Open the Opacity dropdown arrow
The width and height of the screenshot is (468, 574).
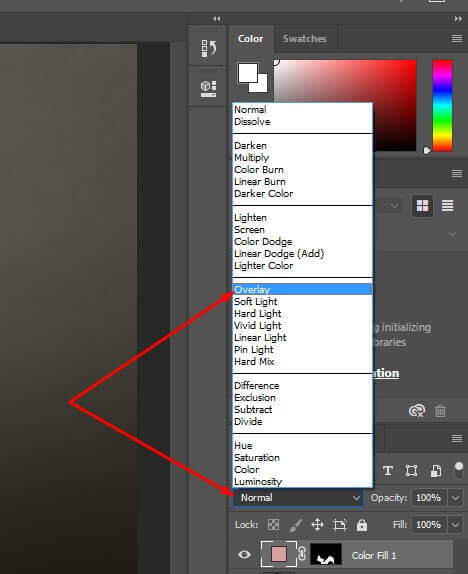[455, 498]
